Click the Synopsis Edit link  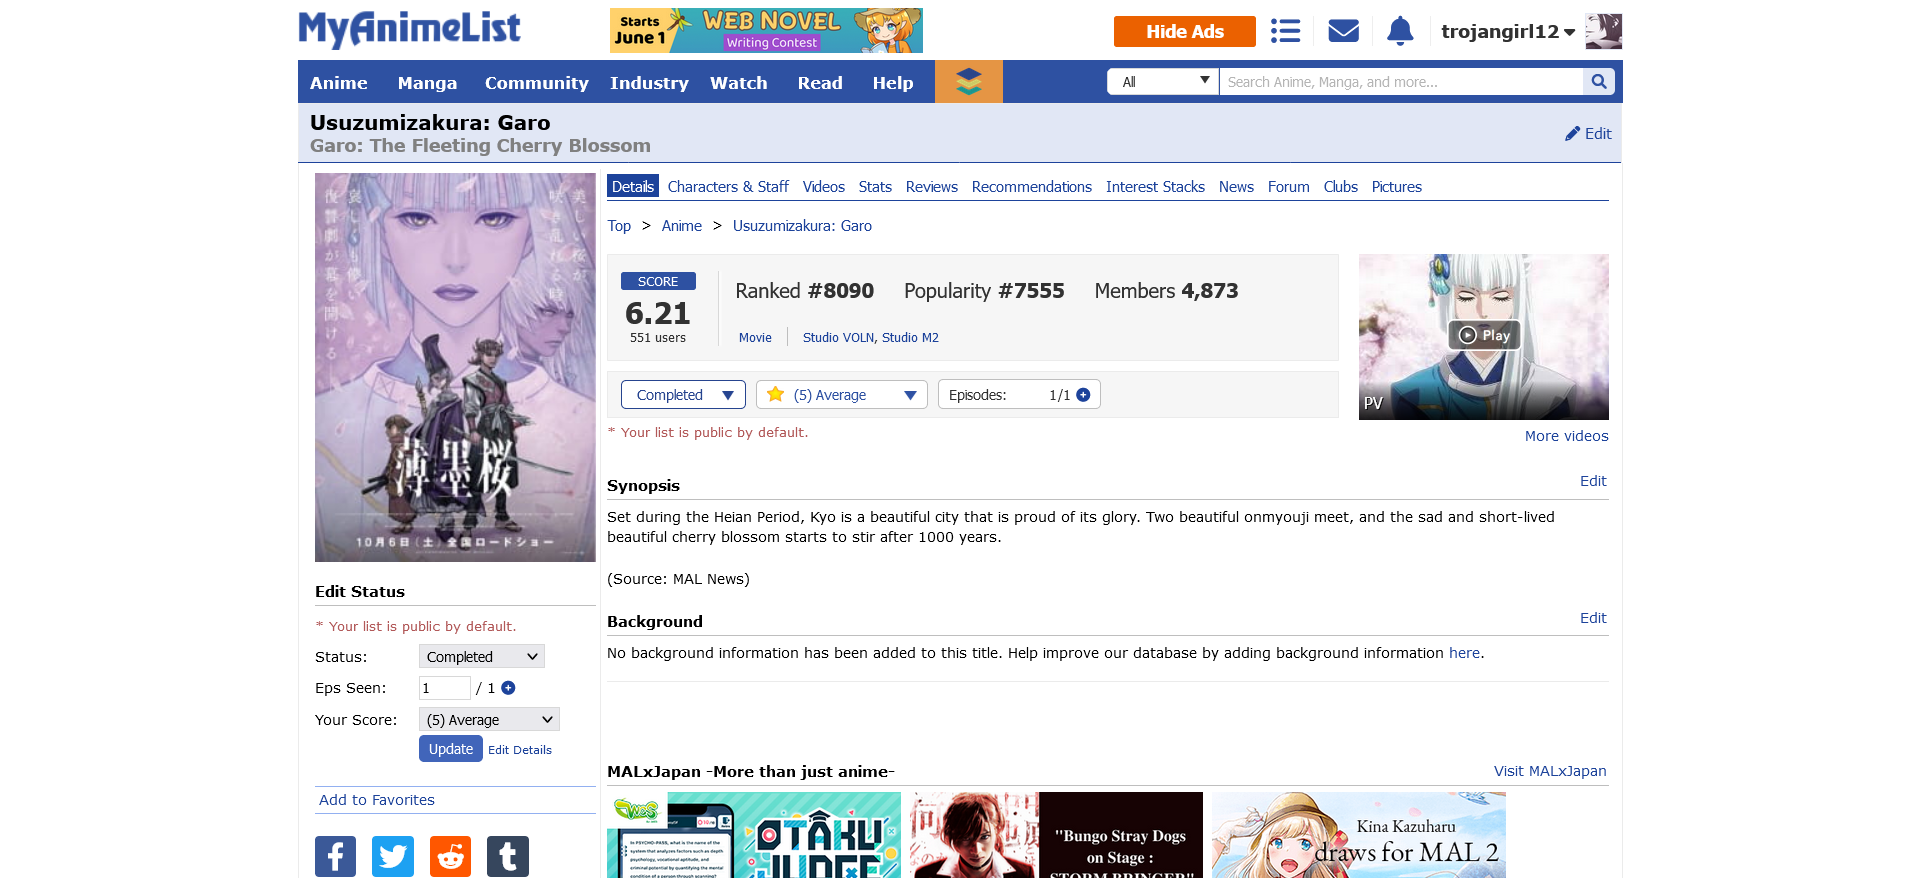1593,481
